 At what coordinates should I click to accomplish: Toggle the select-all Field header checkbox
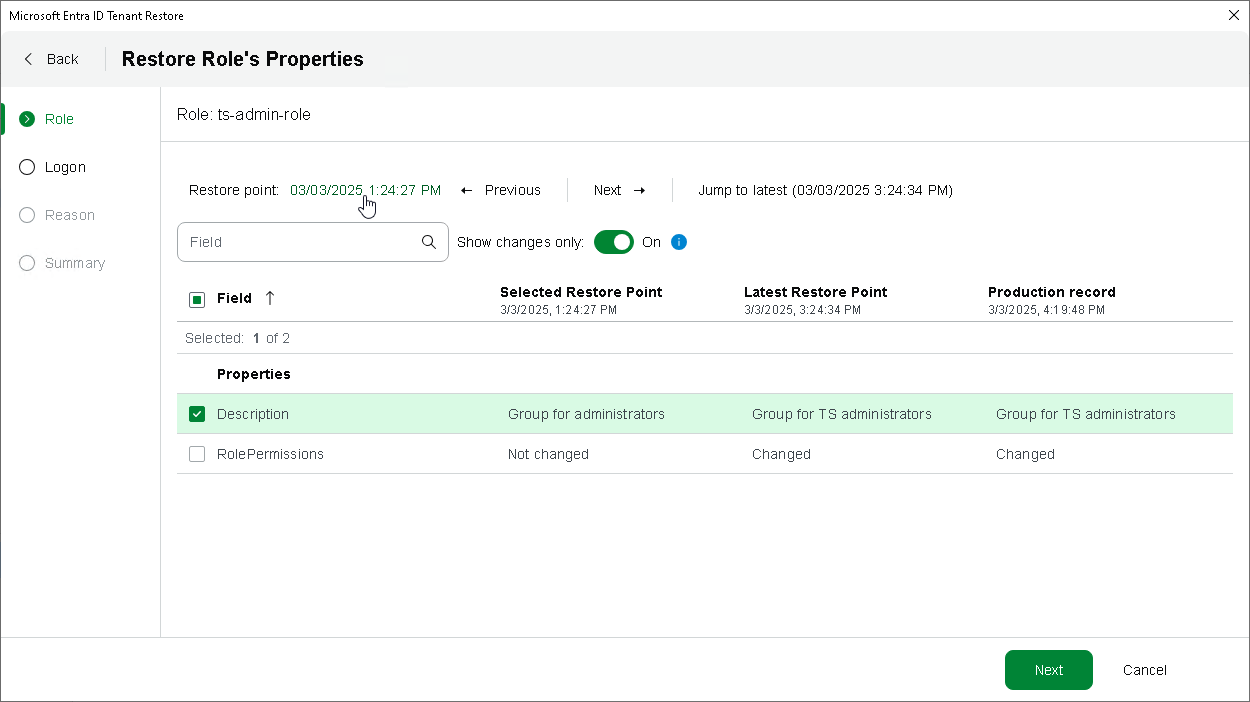click(x=197, y=299)
